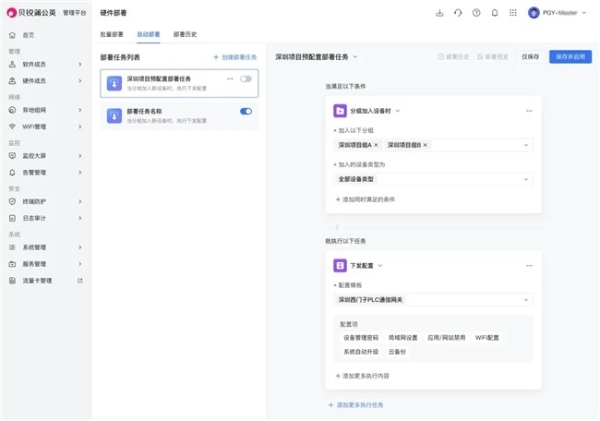The height and width of the screenshot is (421, 600).
Task: Open more options on 分组加入设备时 card
Action: point(529,111)
